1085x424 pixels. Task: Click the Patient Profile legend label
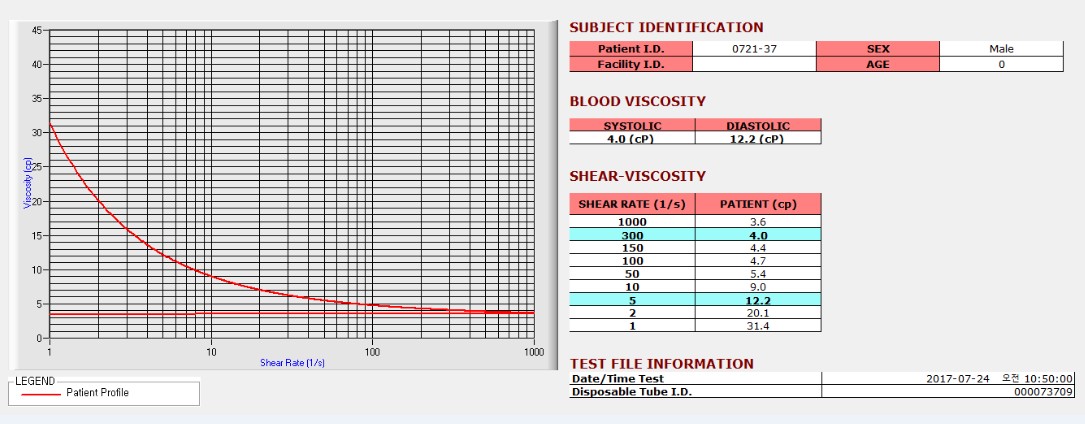[x=98, y=393]
